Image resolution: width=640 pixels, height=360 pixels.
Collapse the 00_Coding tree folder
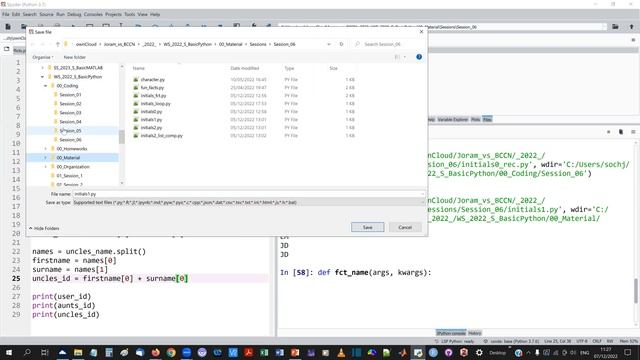point(45,86)
